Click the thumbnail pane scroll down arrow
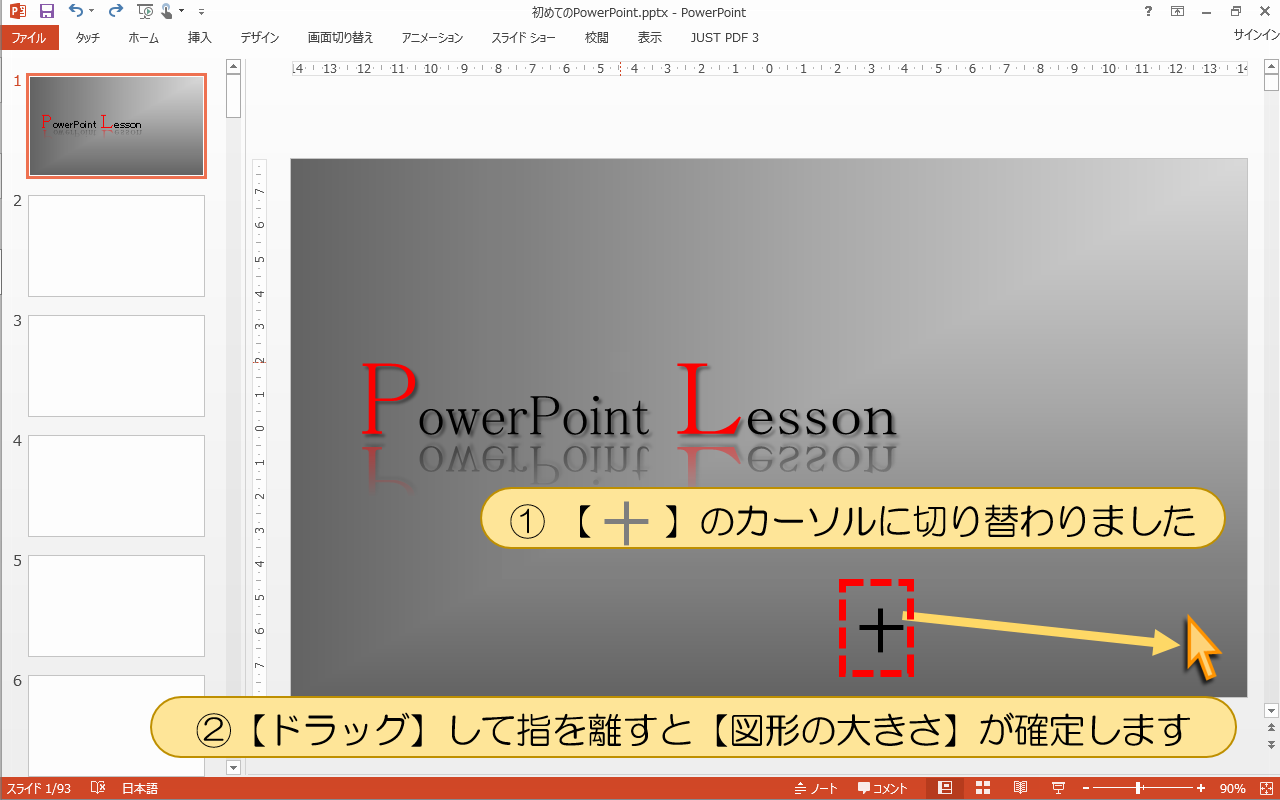This screenshot has height=800, width=1280. tap(234, 767)
